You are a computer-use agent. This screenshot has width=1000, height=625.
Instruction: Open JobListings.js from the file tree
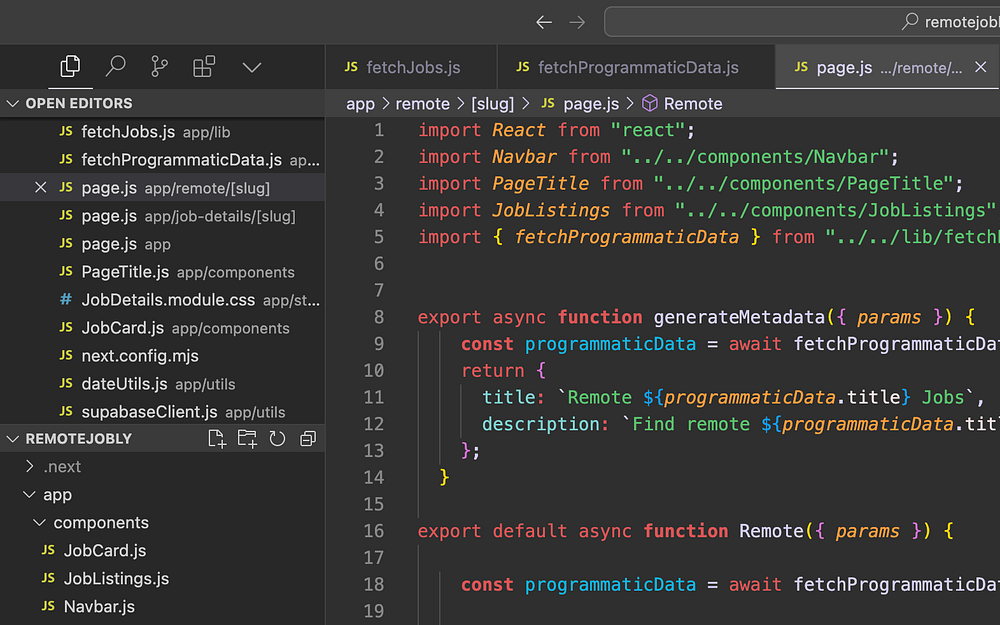tap(116, 579)
